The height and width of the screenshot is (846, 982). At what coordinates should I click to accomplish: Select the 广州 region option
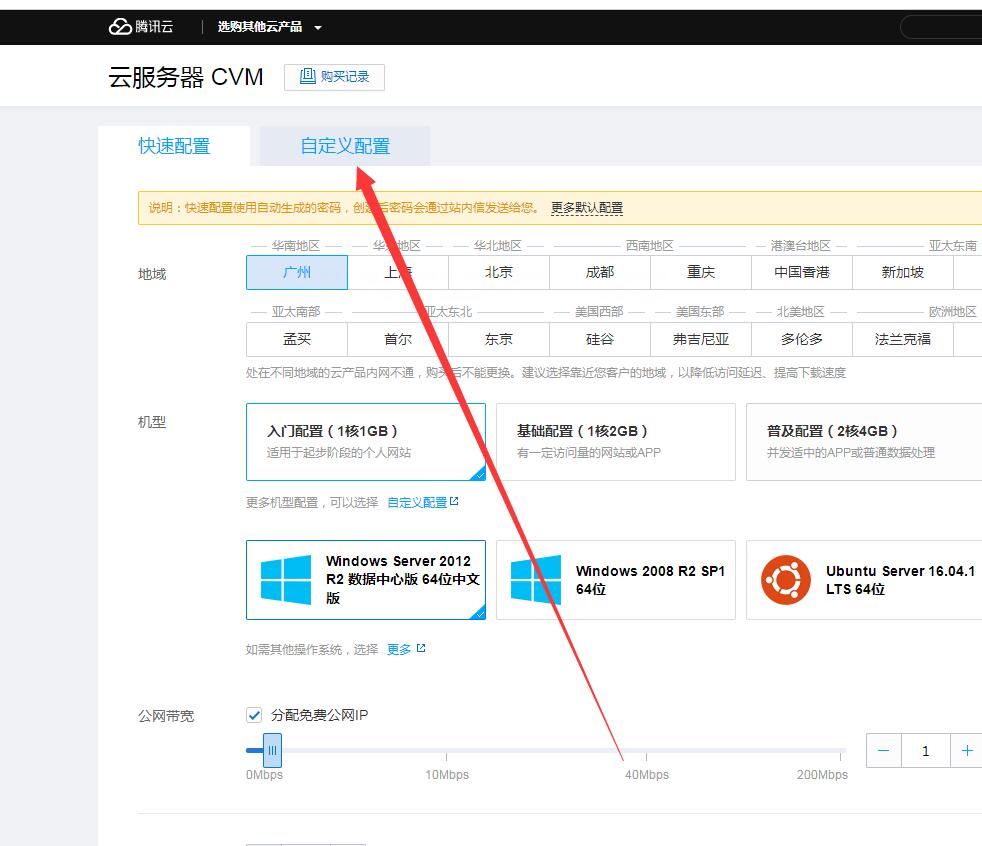point(297,272)
